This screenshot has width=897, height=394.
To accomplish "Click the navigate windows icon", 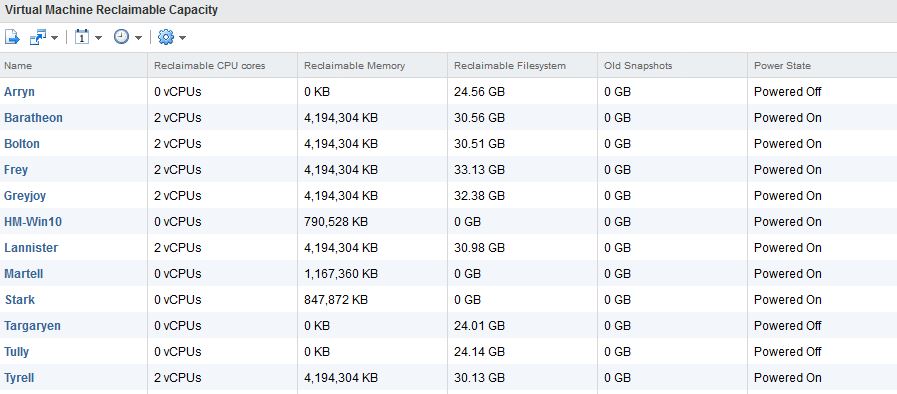I will coord(38,38).
